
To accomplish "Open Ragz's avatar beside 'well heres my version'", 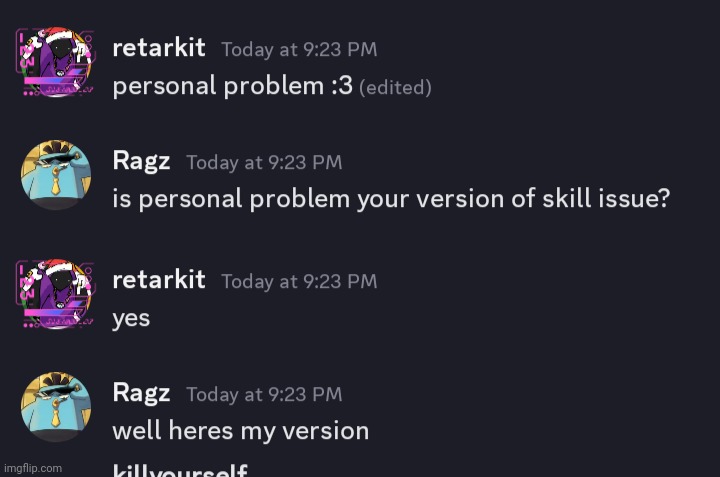I will click(x=56, y=407).
